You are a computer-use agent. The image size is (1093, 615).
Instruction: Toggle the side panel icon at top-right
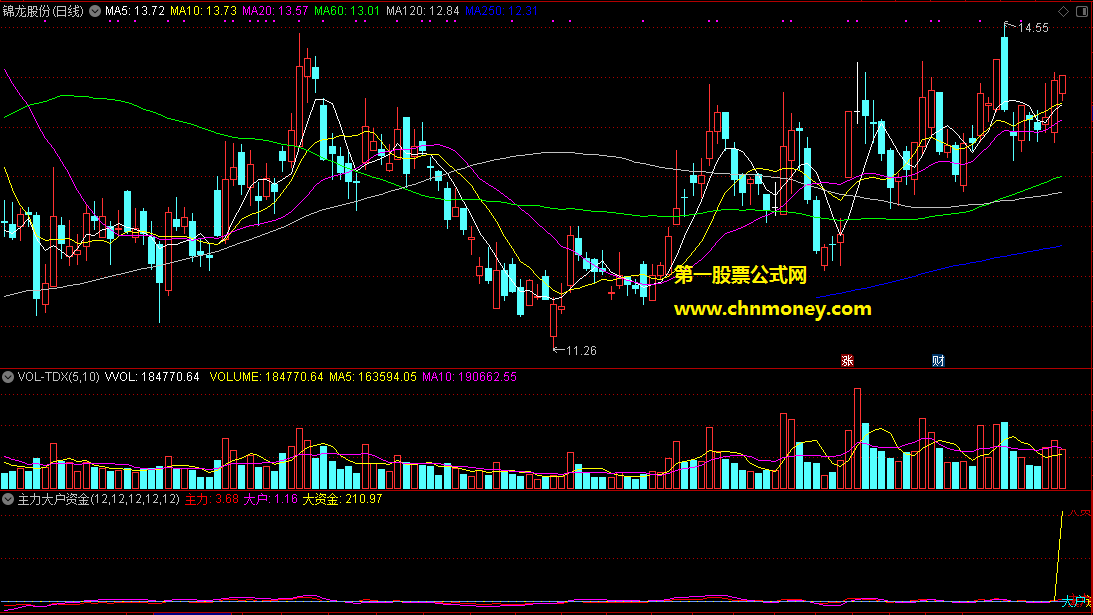pos(1082,11)
